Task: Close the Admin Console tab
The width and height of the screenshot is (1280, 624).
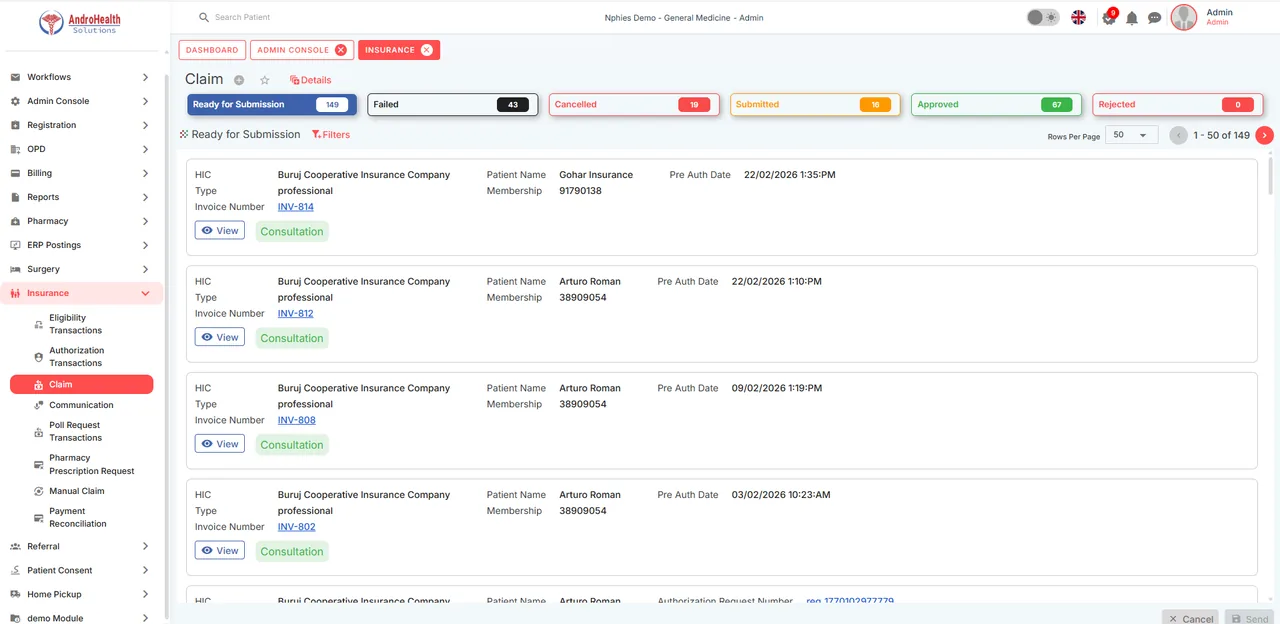Action: 341,50
